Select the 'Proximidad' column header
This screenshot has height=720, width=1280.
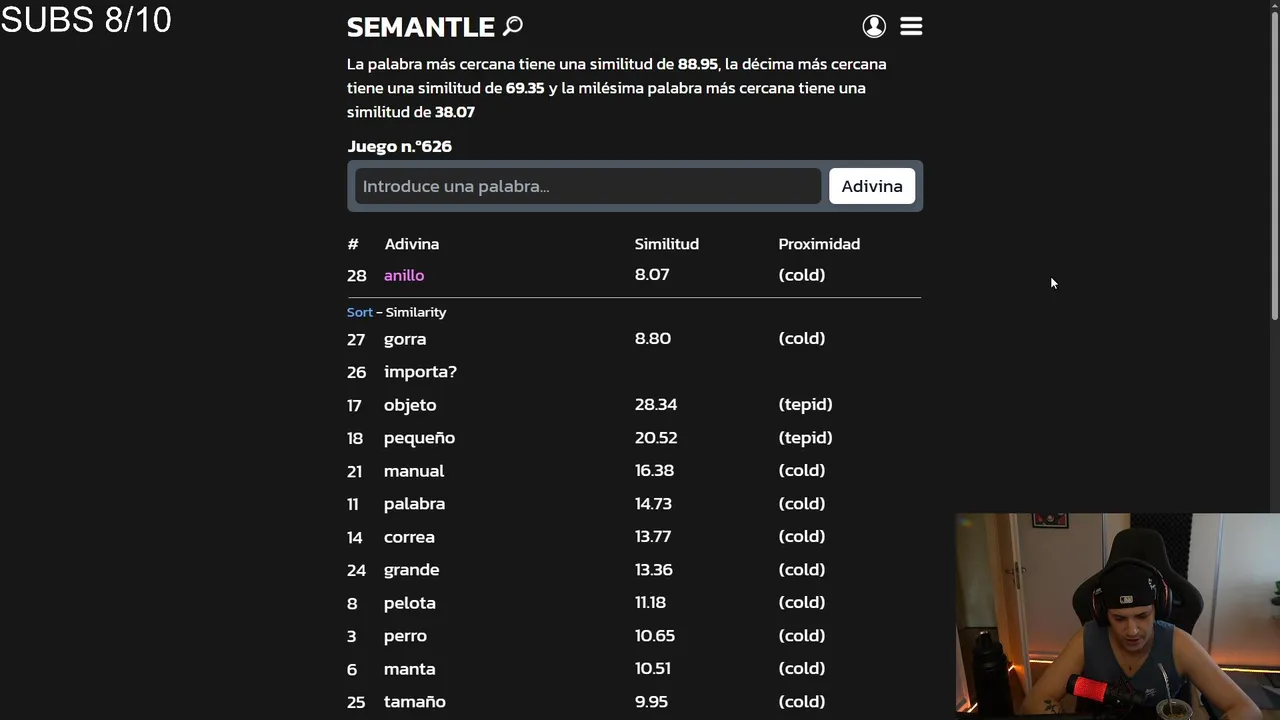click(x=819, y=244)
